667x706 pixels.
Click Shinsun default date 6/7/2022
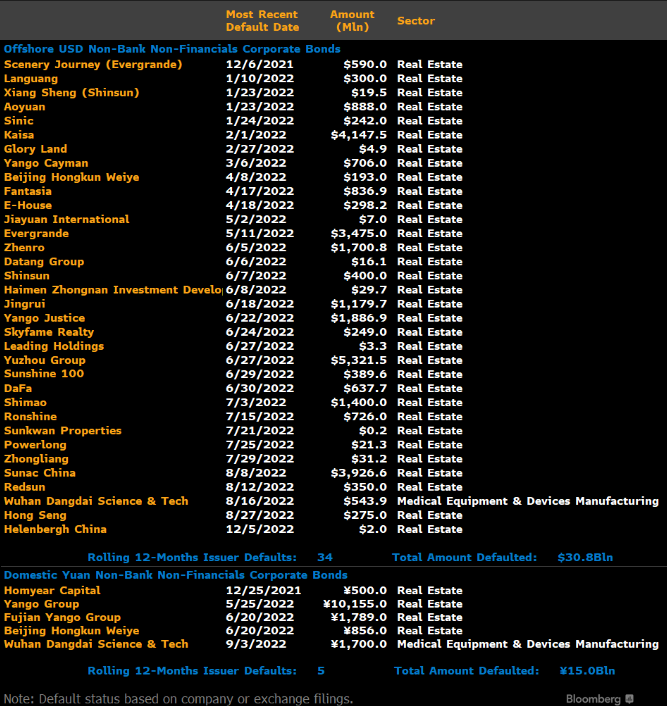pos(256,276)
